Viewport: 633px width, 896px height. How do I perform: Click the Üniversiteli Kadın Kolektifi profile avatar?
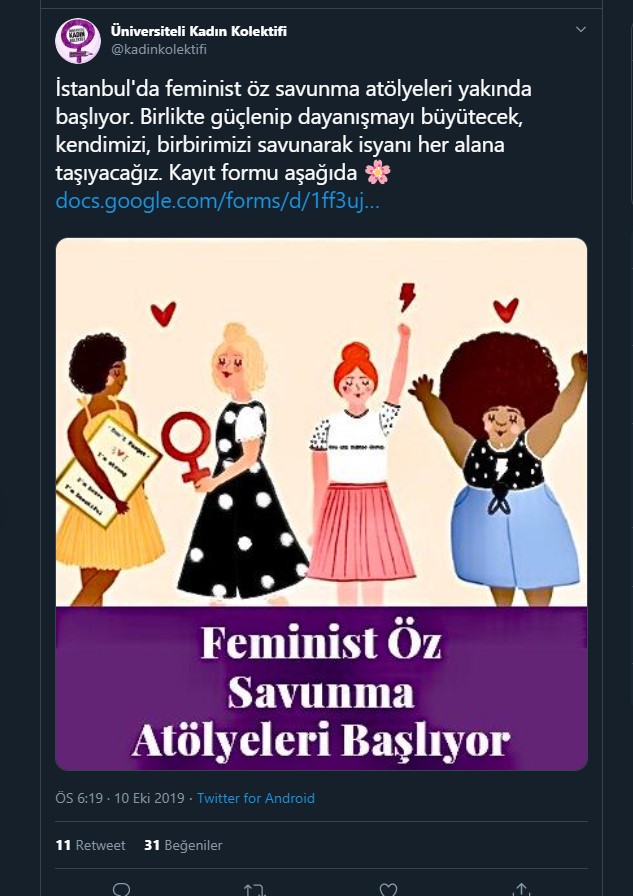[78, 41]
